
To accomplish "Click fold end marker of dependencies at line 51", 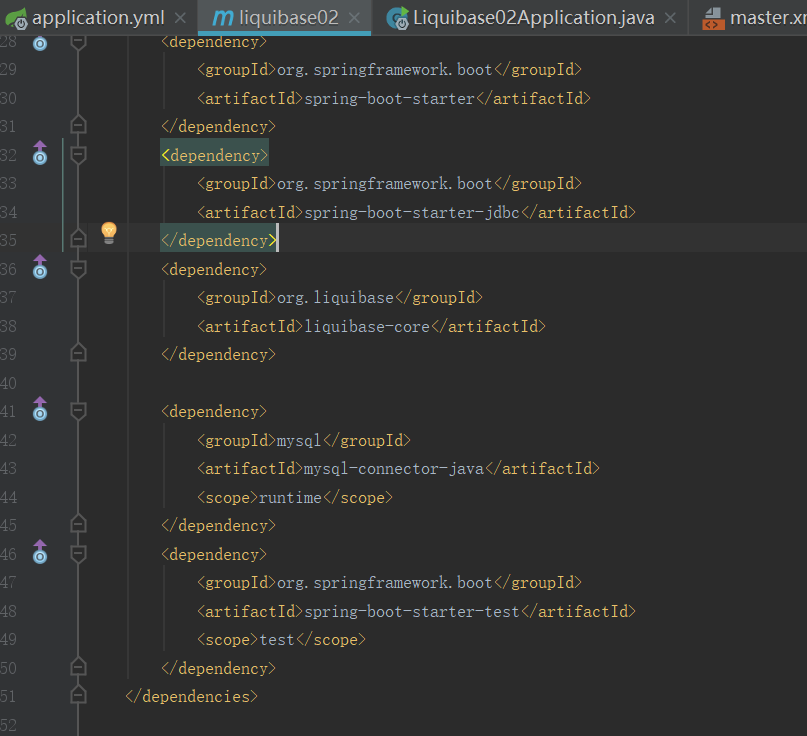I will pyautogui.click(x=78, y=695).
